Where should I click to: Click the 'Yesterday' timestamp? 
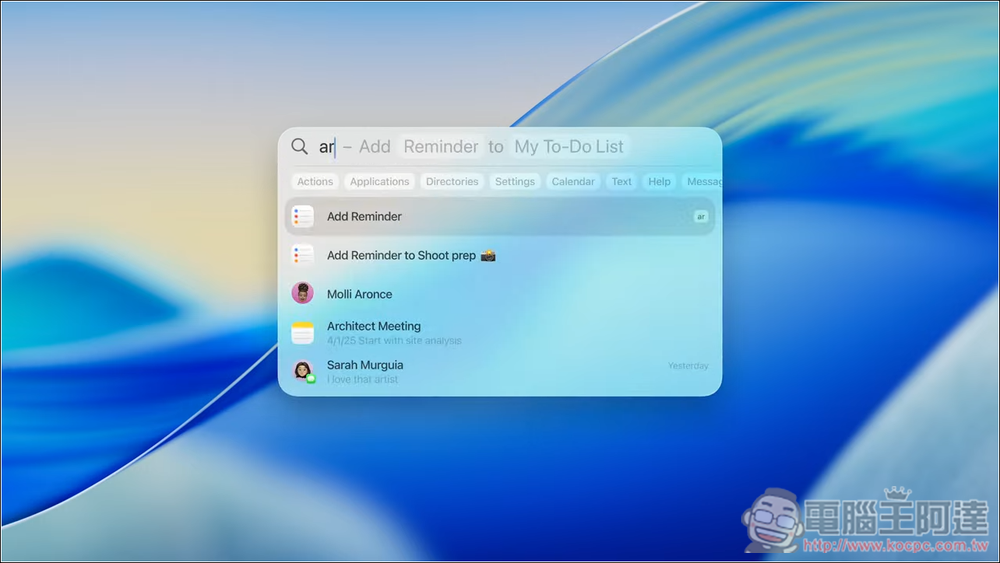click(x=688, y=366)
